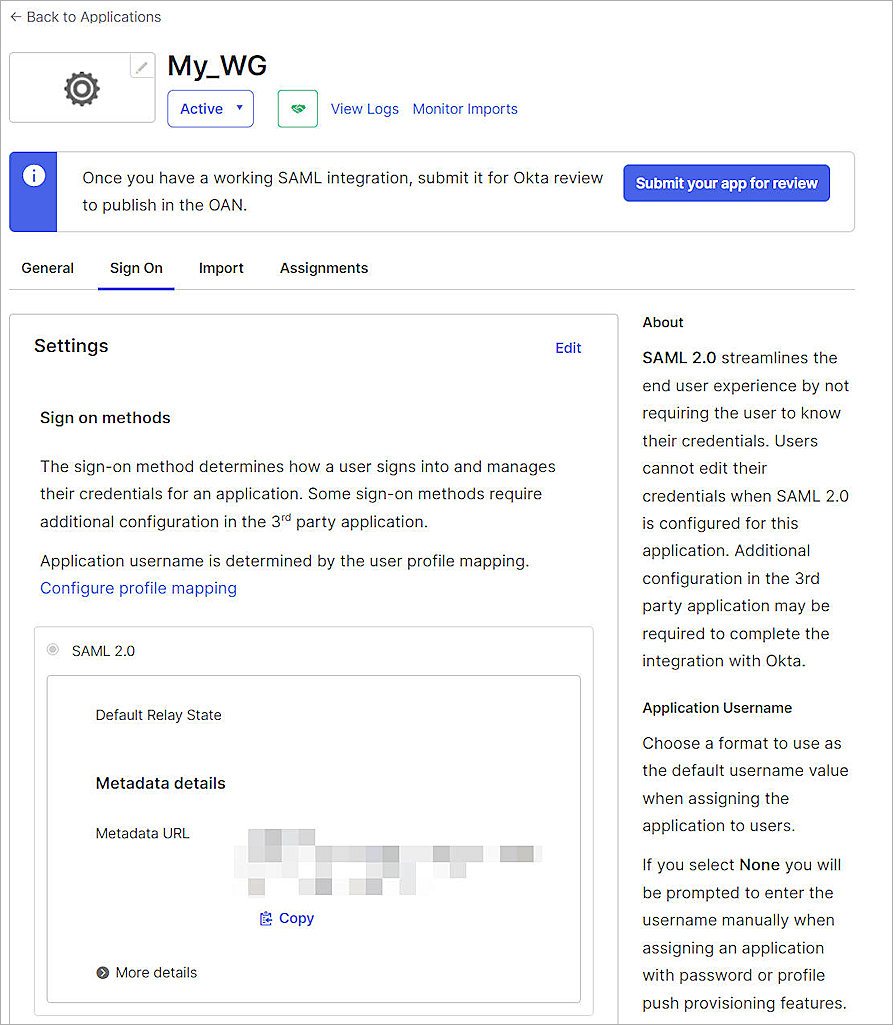The height and width of the screenshot is (1025, 893).
Task: Click the Active dropdown caret arrow
Action: click(x=239, y=108)
